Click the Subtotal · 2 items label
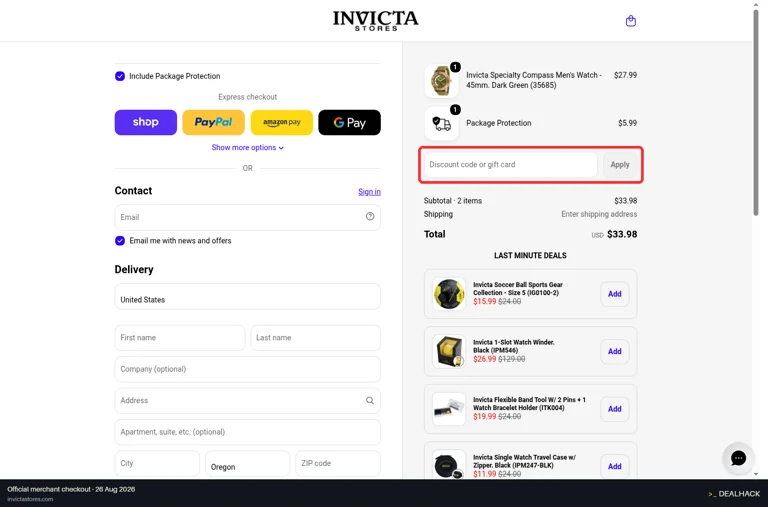This screenshot has width=768, height=507. [x=453, y=201]
